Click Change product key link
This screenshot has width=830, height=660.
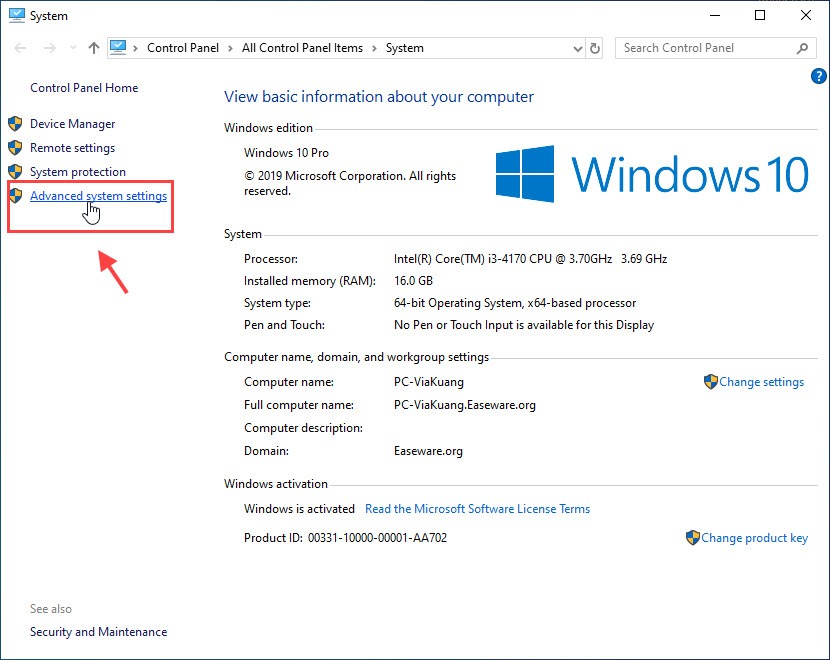point(754,538)
